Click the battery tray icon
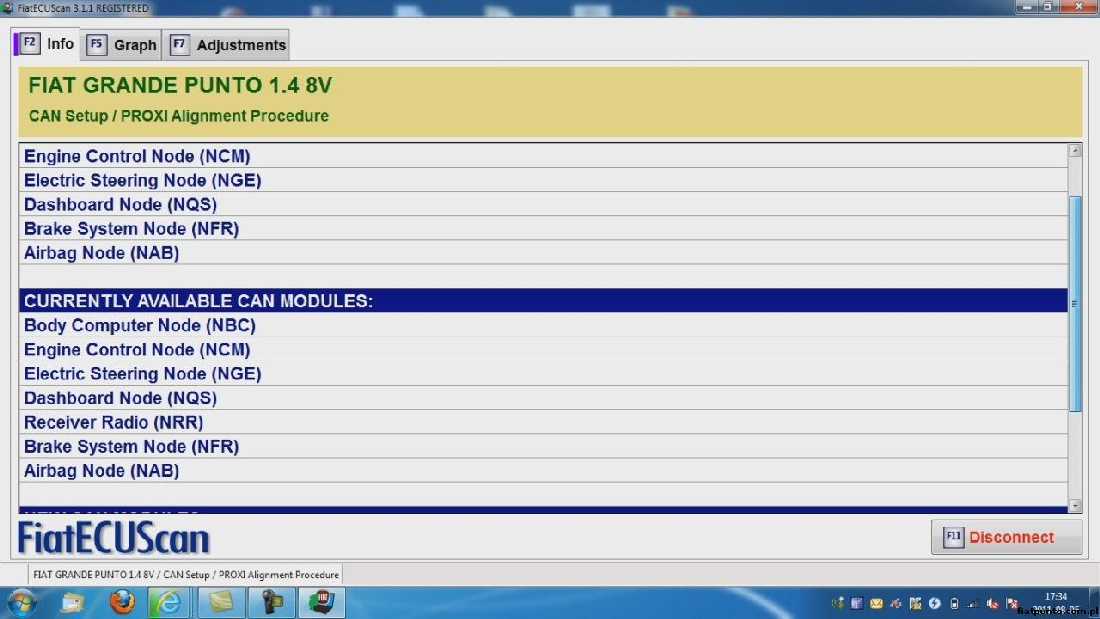Screen dimensions: 1100x619 pos(954,604)
